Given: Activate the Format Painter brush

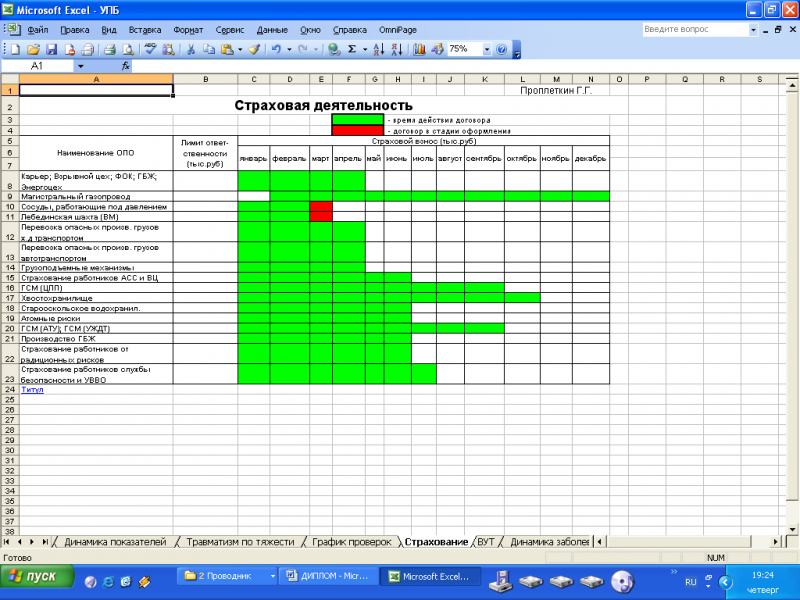Looking at the screenshot, I should (x=254, y=49).
